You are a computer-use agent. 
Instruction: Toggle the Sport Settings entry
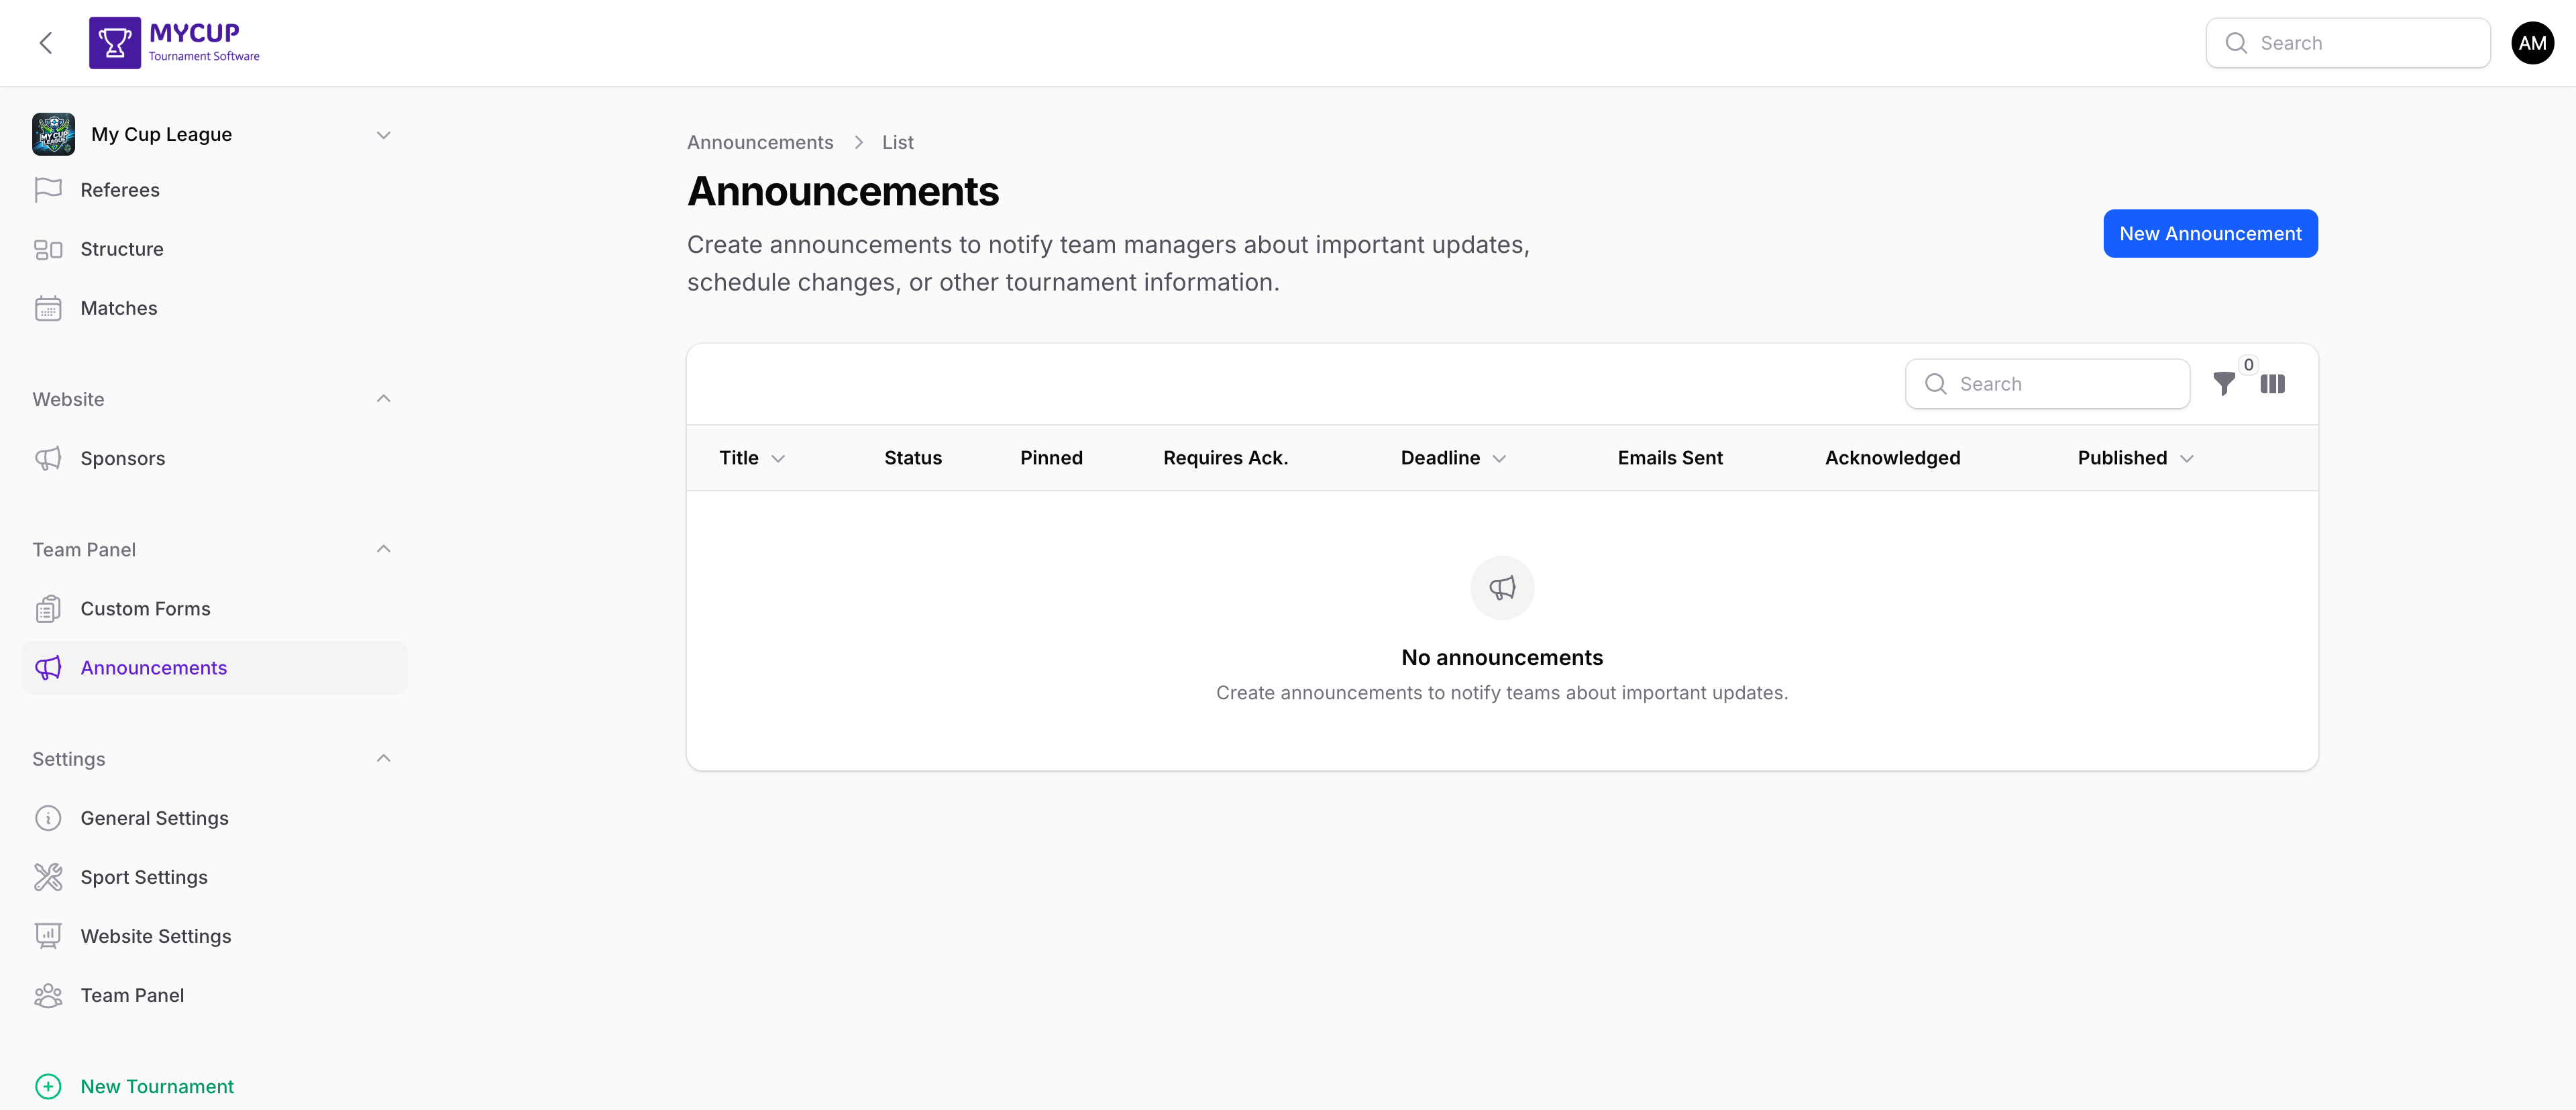144,877
